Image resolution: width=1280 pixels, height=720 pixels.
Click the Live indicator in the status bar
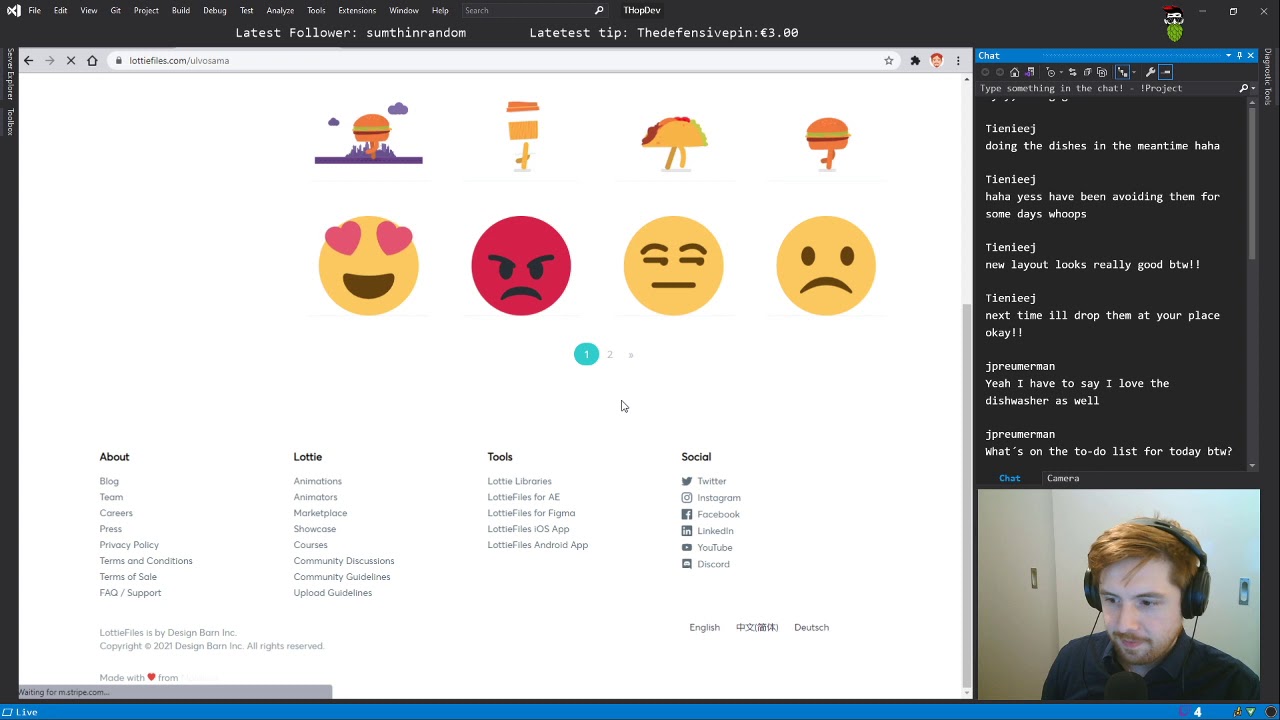coord(20,712)
